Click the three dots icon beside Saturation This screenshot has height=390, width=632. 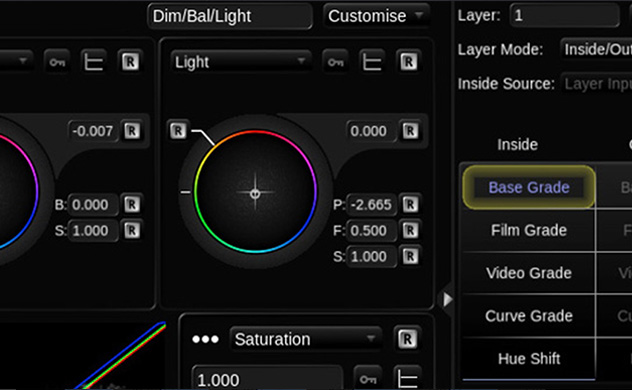pyautogui.click(x=205, y=339)
